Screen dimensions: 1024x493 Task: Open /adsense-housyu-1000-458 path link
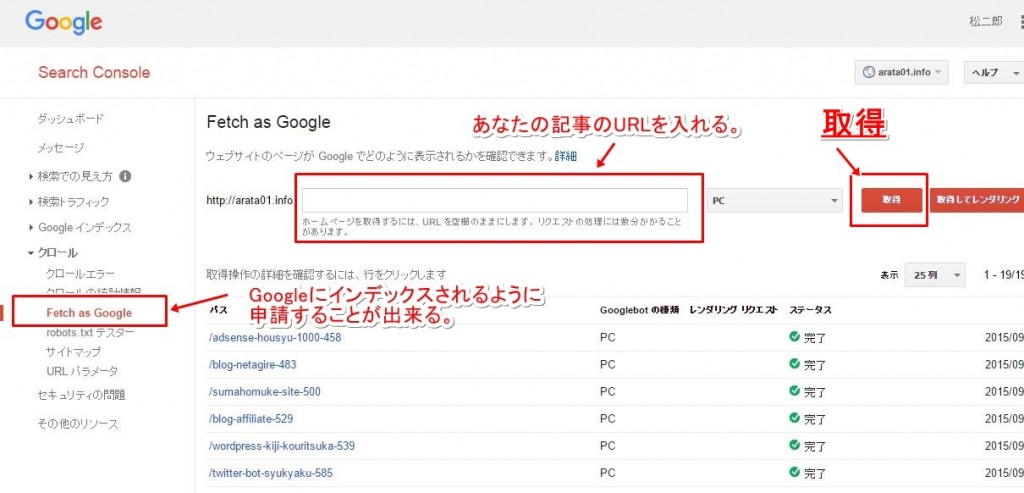pyautogui.click(x=275, y=338)
